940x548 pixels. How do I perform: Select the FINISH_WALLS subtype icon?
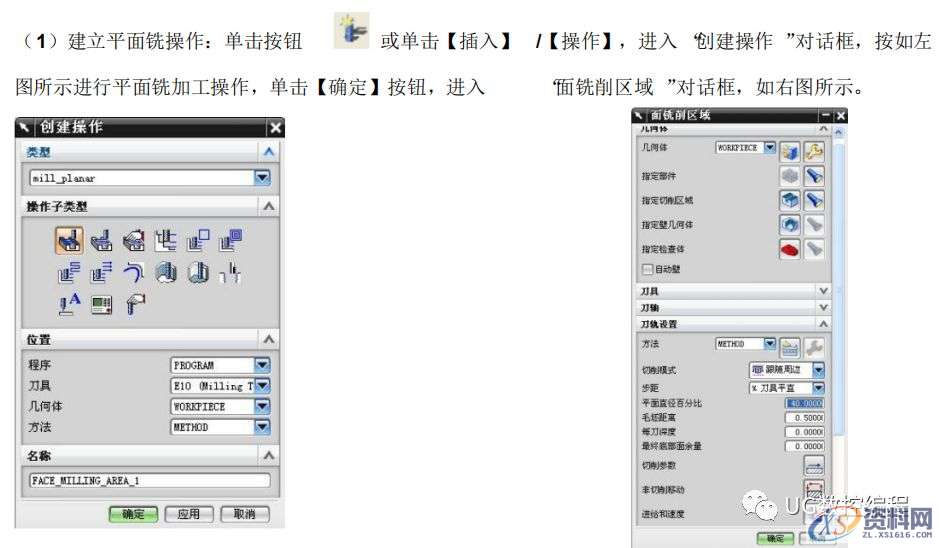pos(166,273)
